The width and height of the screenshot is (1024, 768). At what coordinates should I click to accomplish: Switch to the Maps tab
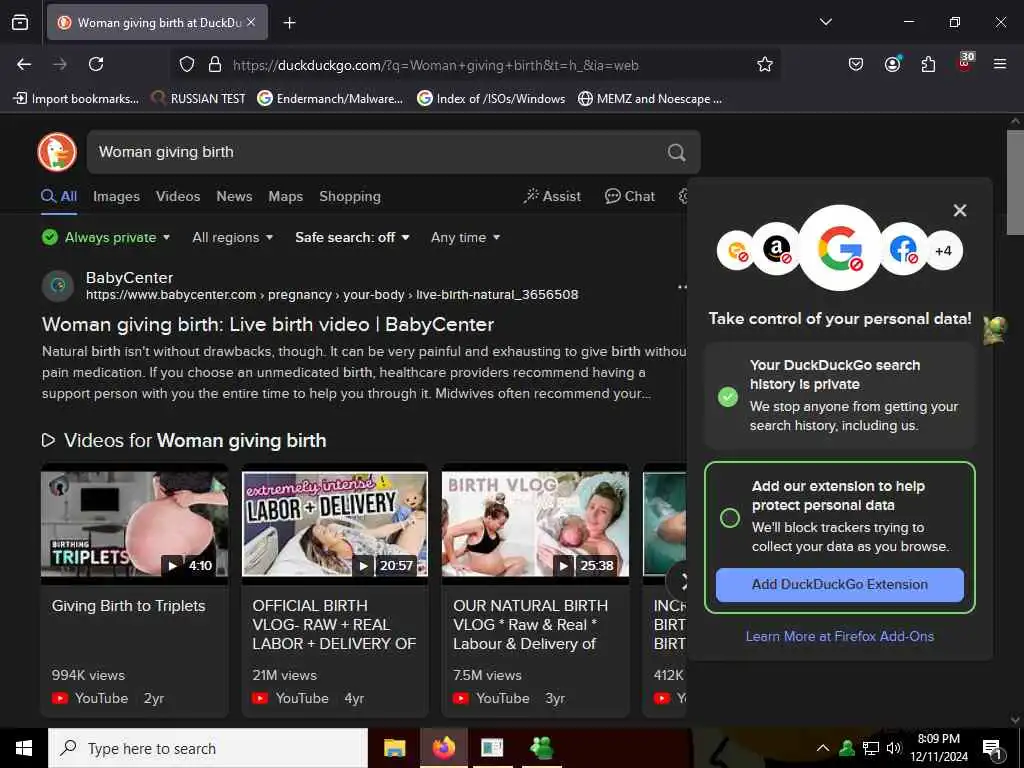[285, 196]
